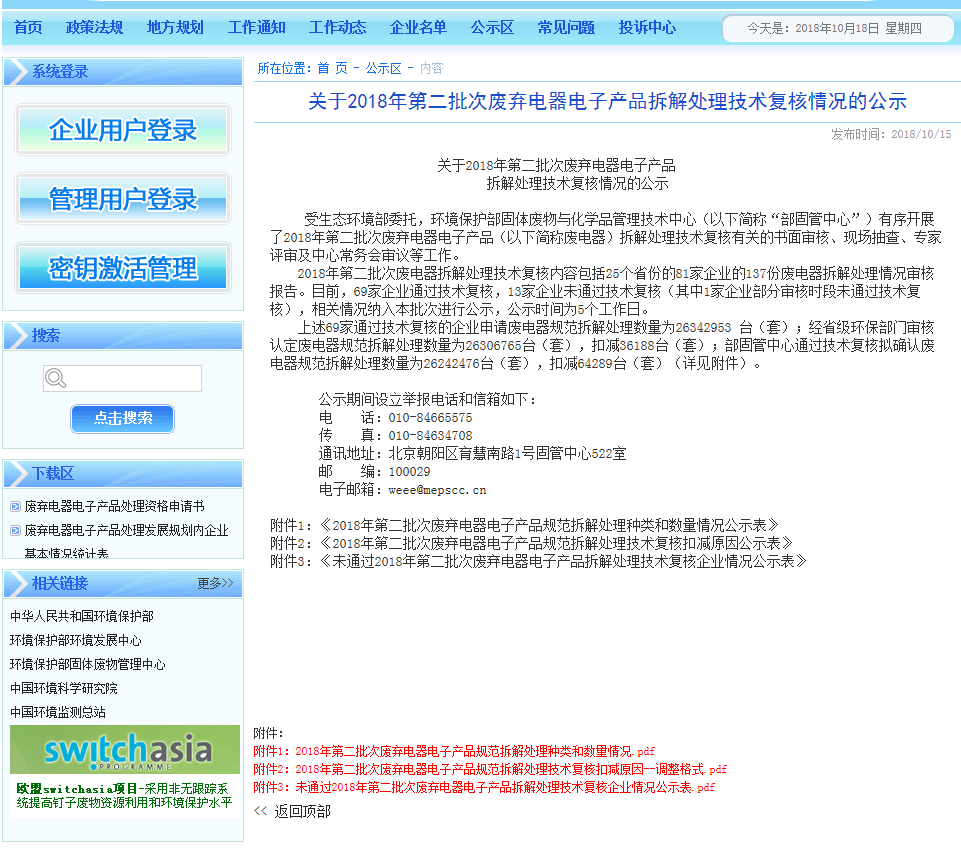Expand 更多>> in 相关链接 panel
This screenshot has height=850, width=961.
(215, 583)
